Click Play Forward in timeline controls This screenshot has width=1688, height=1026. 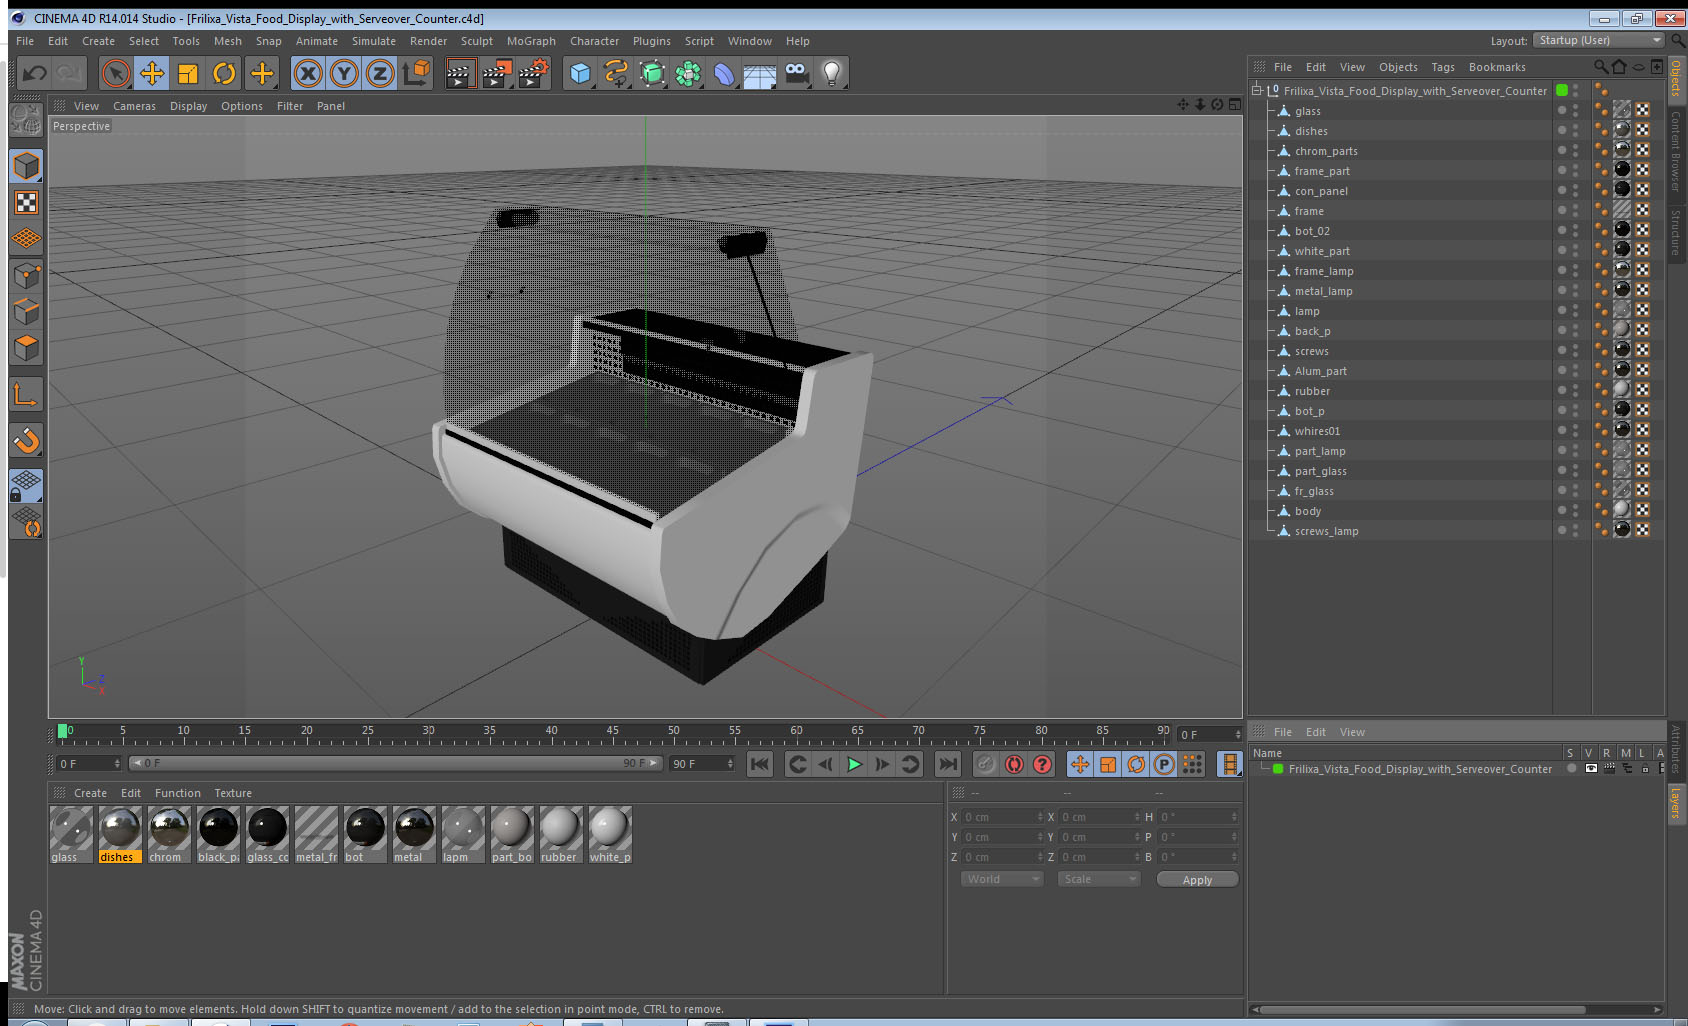(x=854, y=764)
